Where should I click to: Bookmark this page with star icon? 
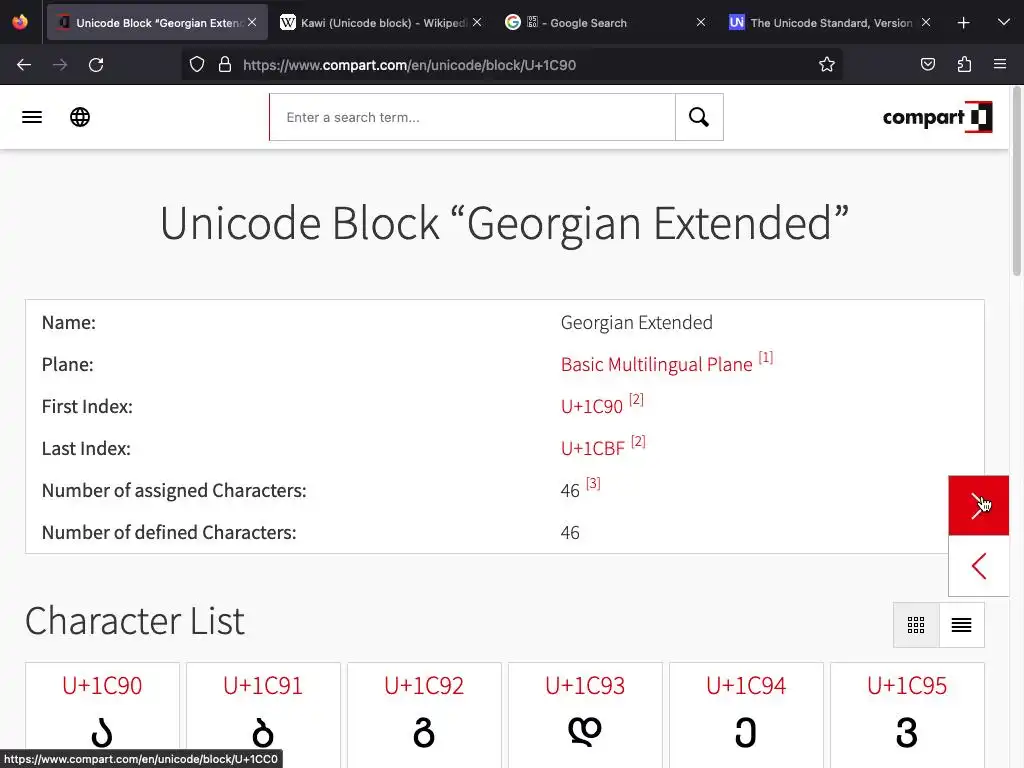[x=827, y=65]
